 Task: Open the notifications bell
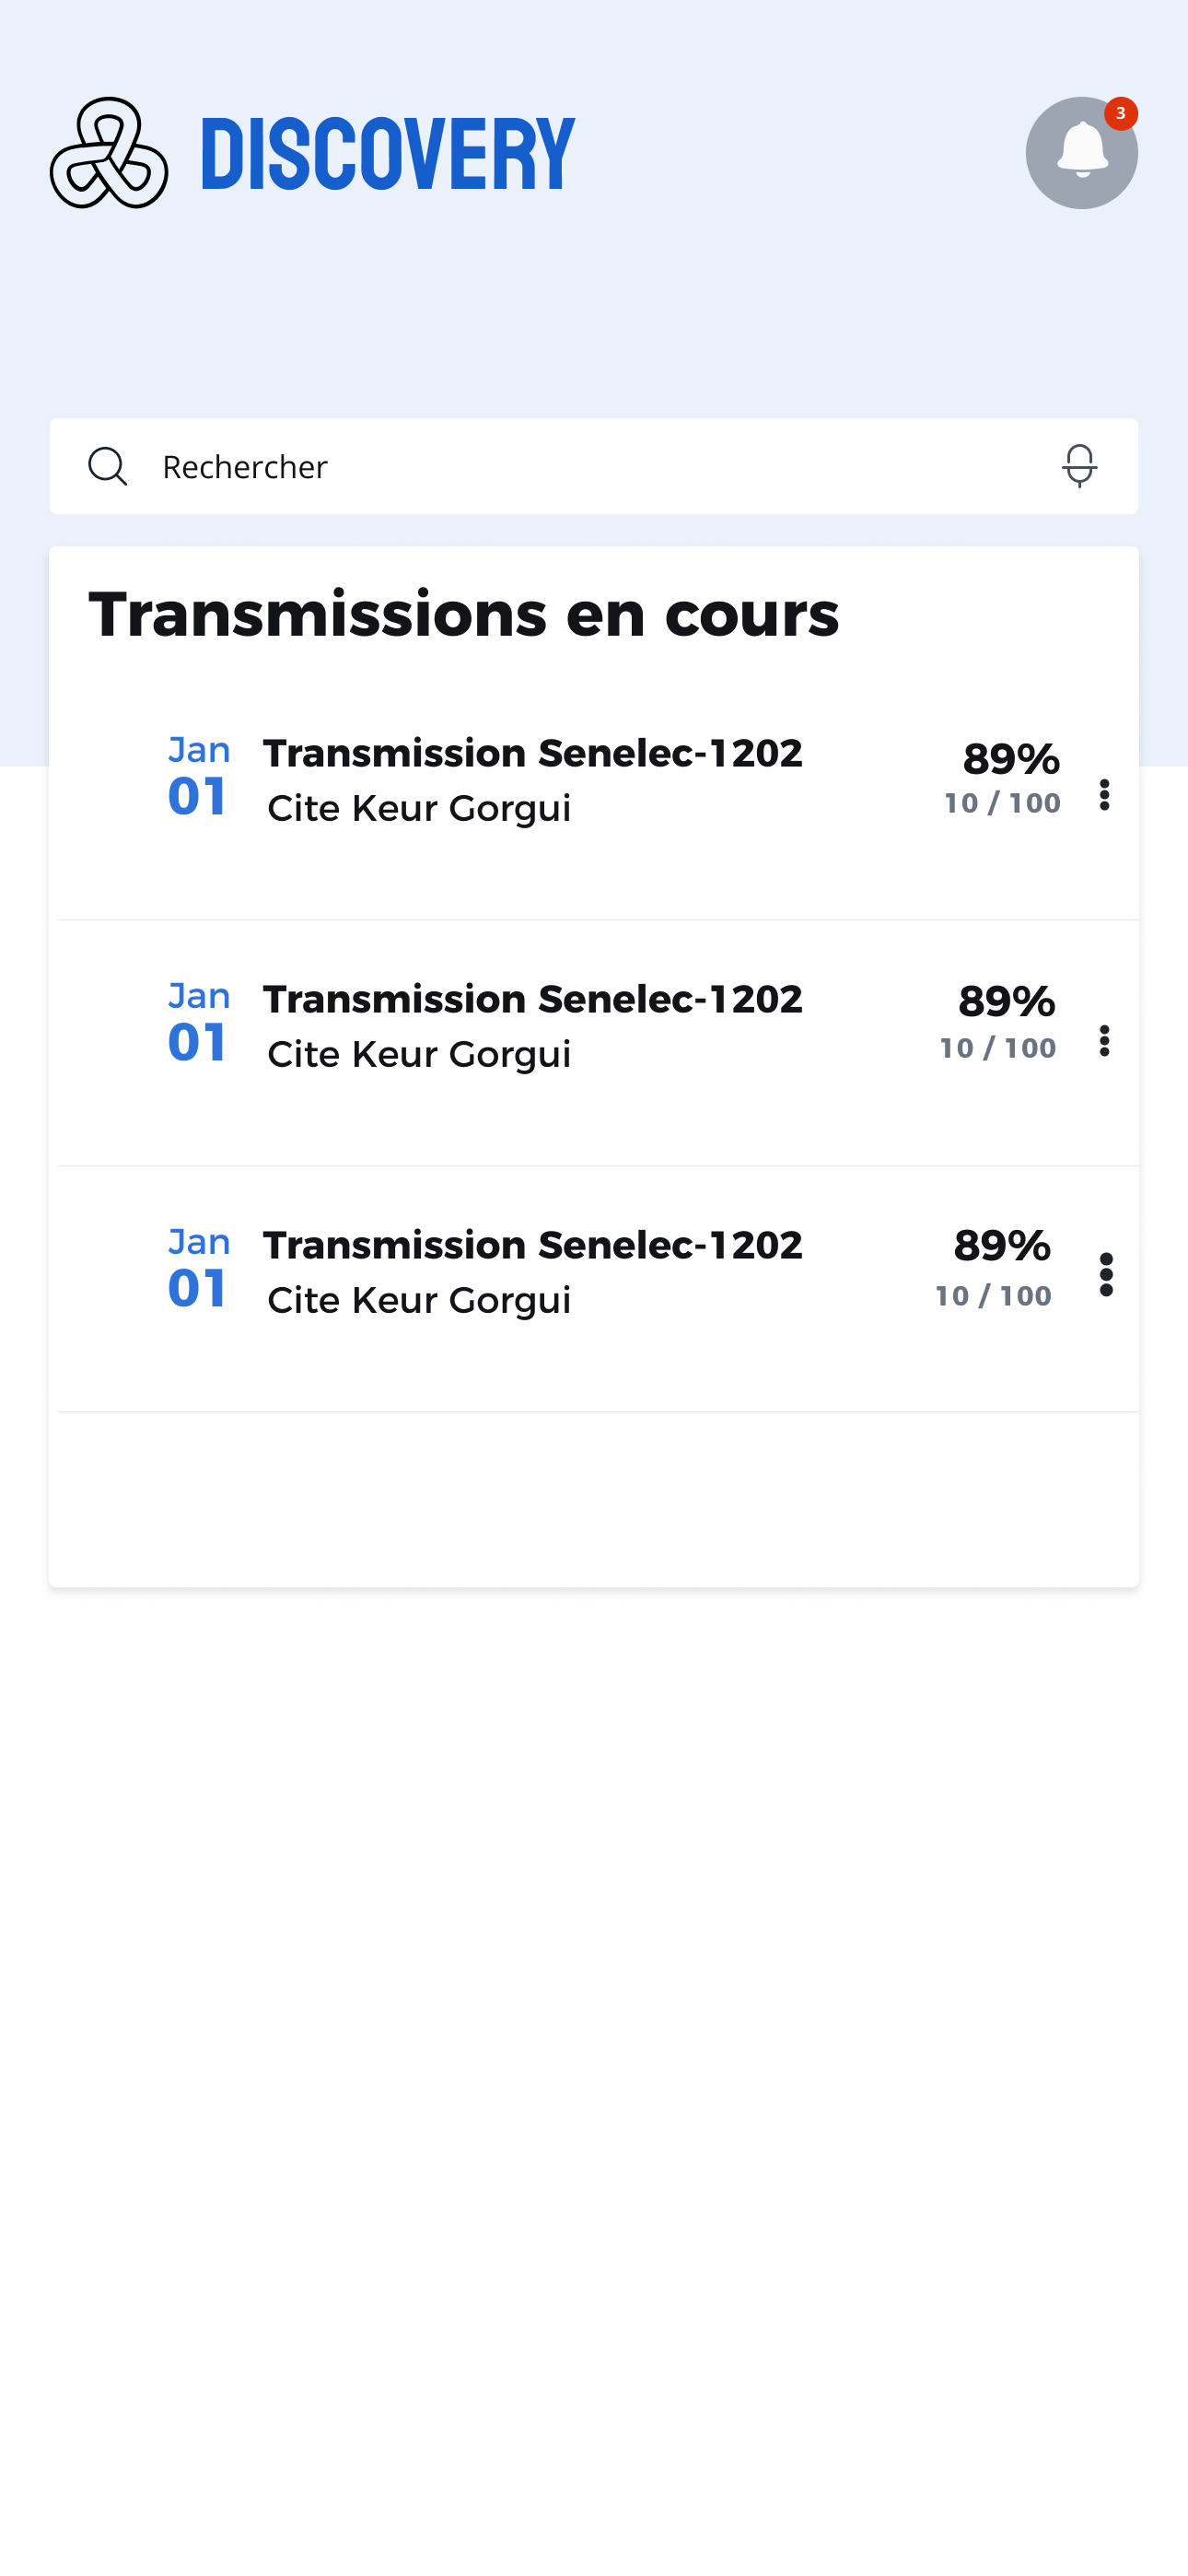[1080, 154]
